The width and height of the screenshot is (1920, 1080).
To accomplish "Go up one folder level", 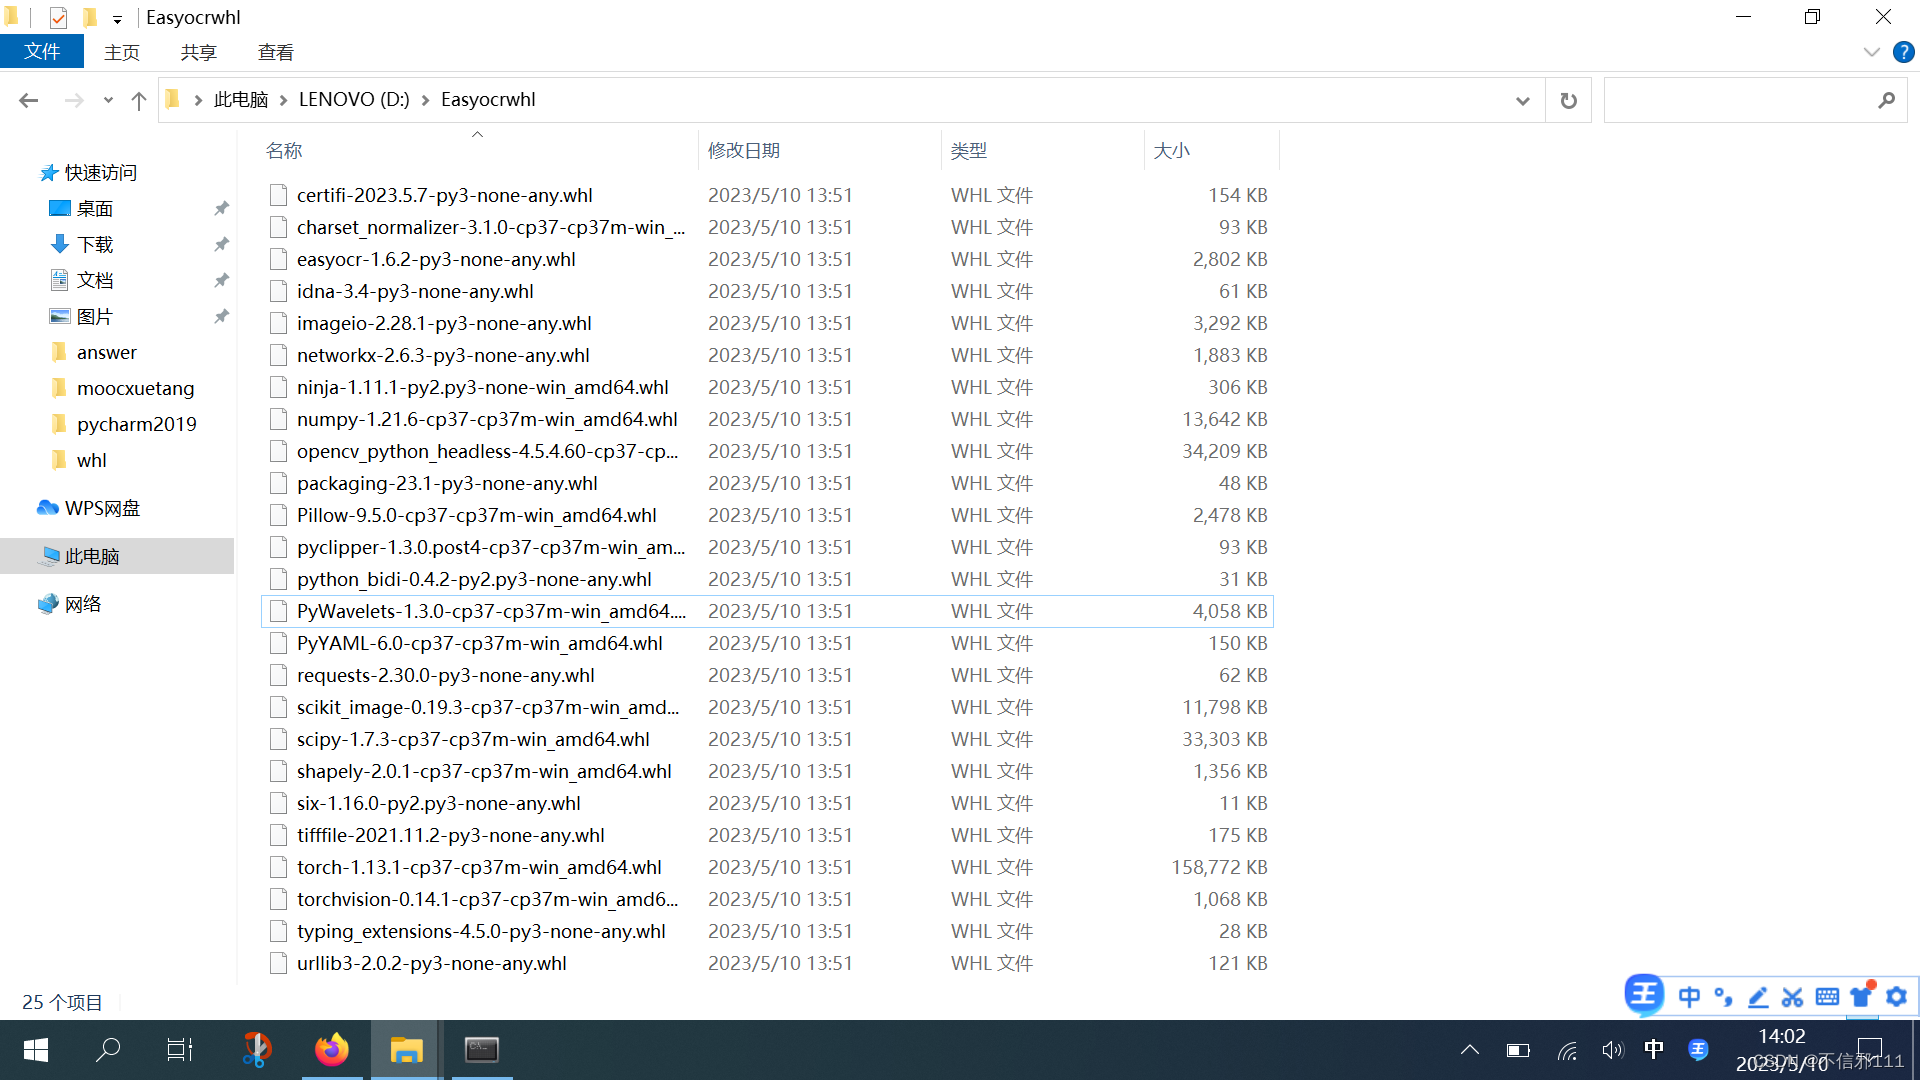I will point(139,100).
